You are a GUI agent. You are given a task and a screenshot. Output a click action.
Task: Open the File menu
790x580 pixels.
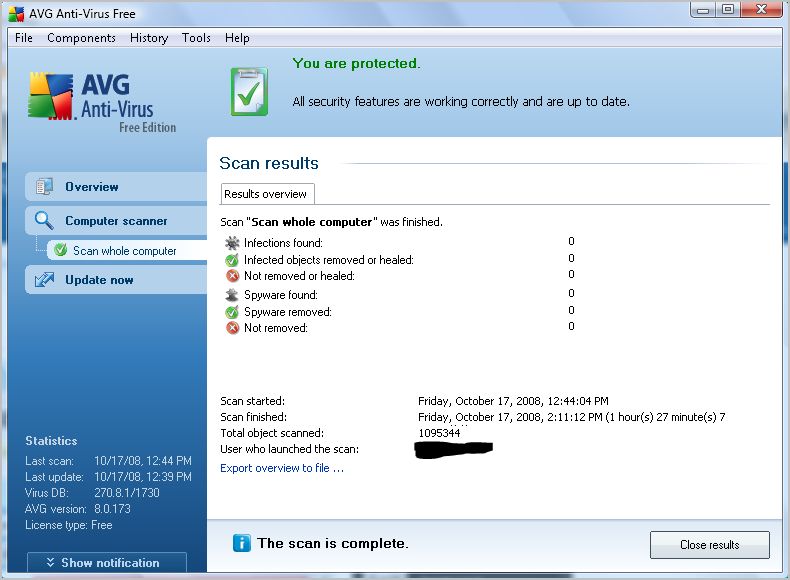[24, 38]
